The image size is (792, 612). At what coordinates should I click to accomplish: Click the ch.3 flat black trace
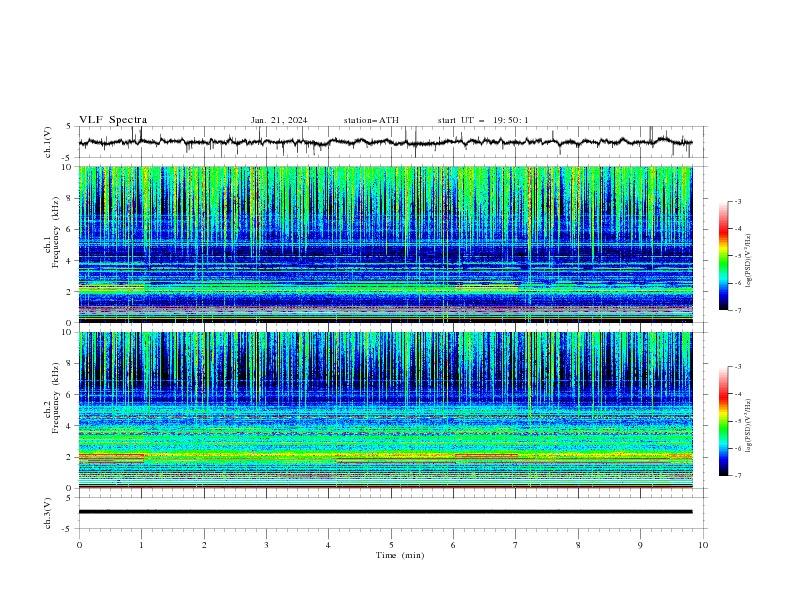pyautogui.click(x=385, y=512)
